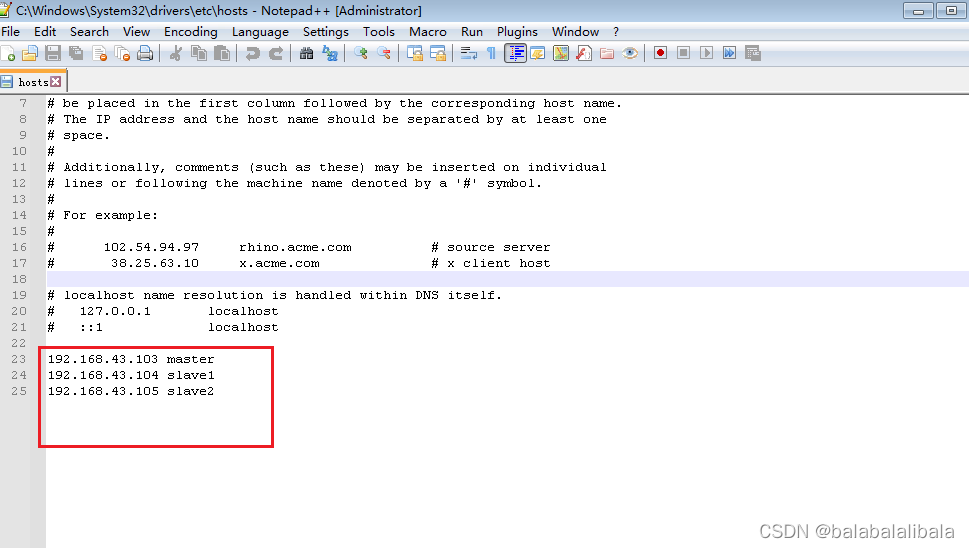
Task: Toggle show all characters pilcrow icon
Action: [491, 54]
